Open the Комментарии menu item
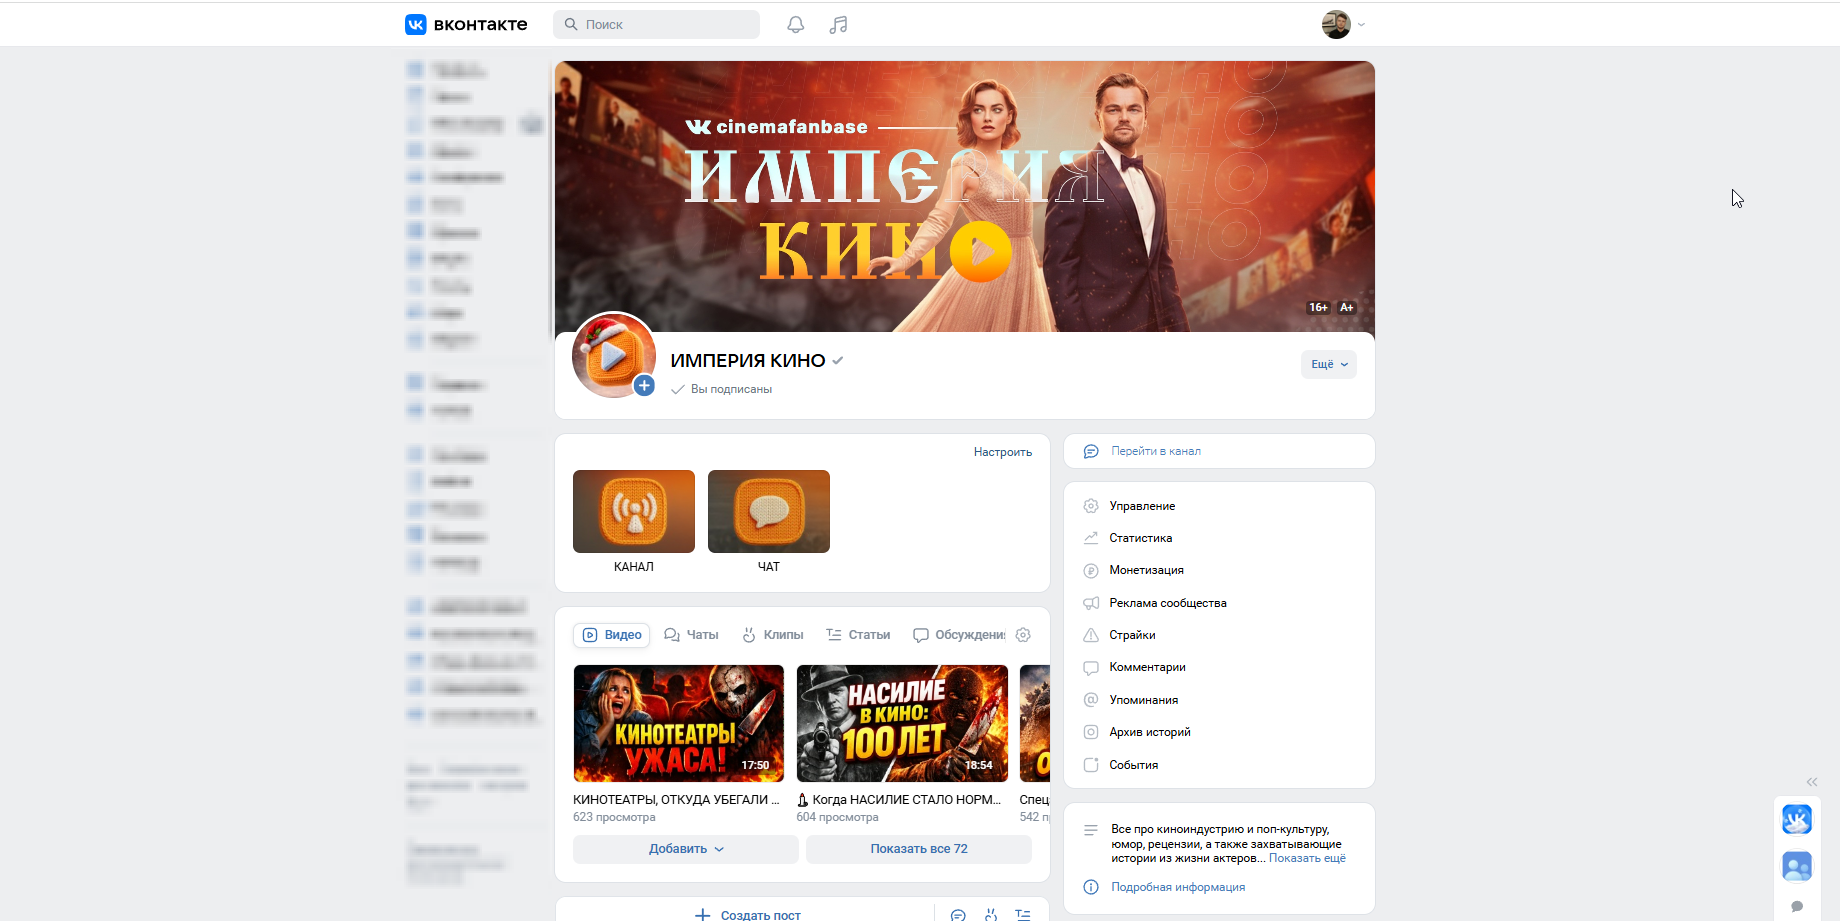The width and height of the screenshot is (1840, 921). (x=1219, y=667)
